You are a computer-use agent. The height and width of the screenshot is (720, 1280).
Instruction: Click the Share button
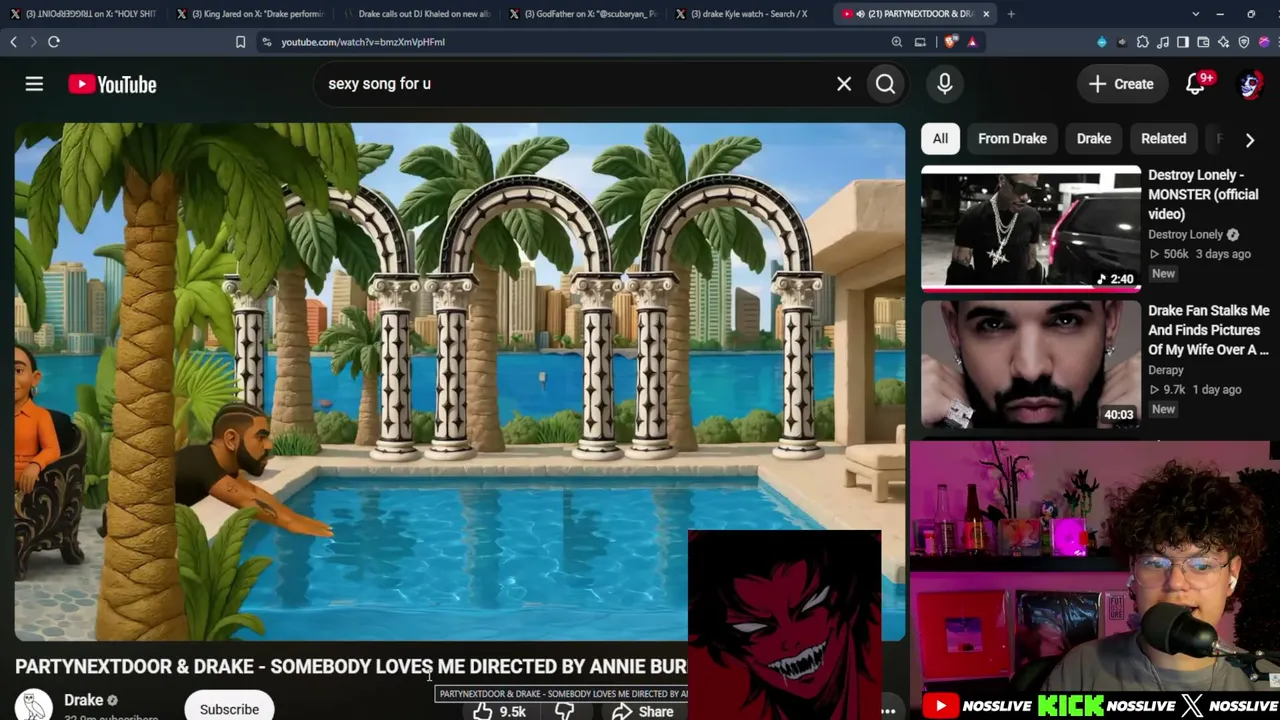642,711
